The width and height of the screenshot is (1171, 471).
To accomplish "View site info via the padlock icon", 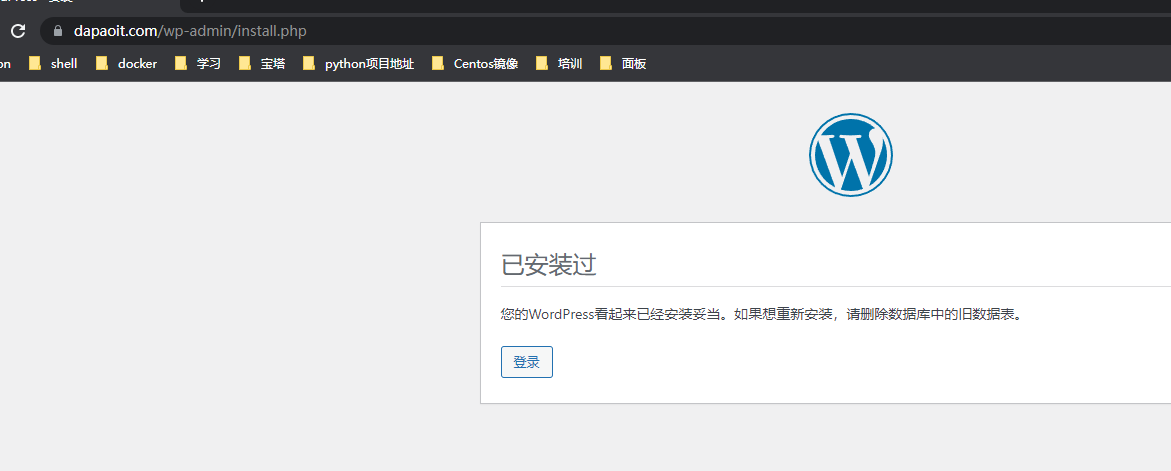I will (x=58, y=31).
